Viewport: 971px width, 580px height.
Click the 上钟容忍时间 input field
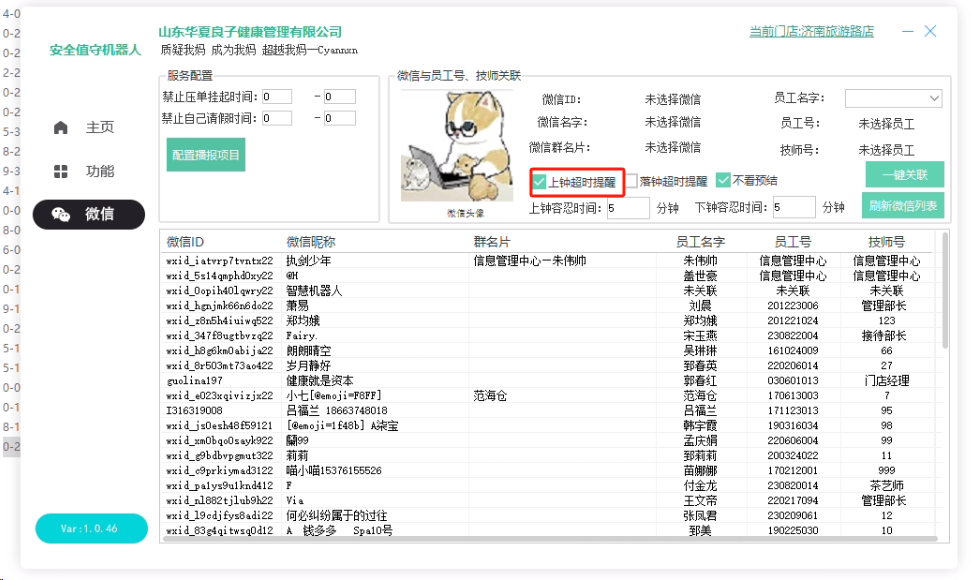[627, 208]
